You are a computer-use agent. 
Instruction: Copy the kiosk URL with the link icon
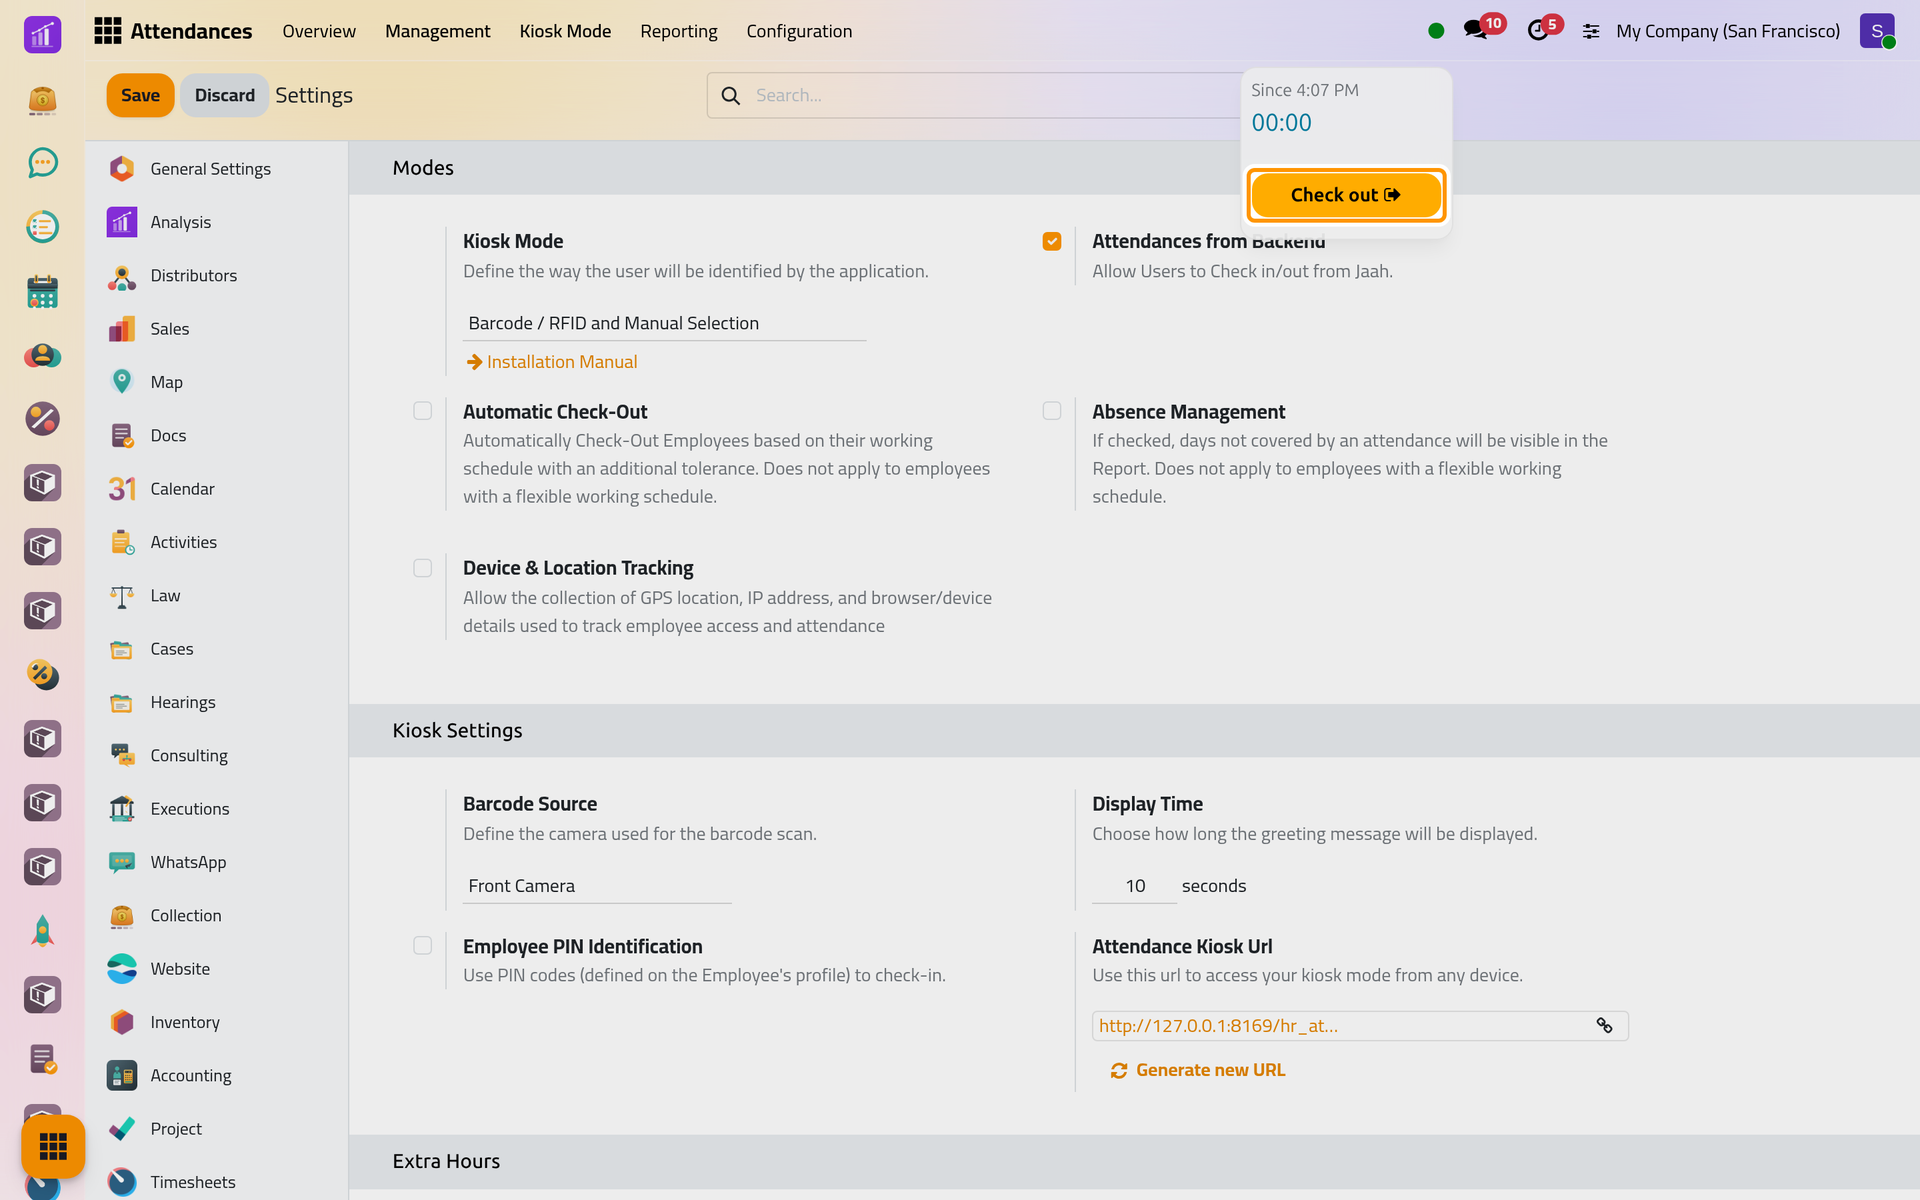tap(1604, 1026)
